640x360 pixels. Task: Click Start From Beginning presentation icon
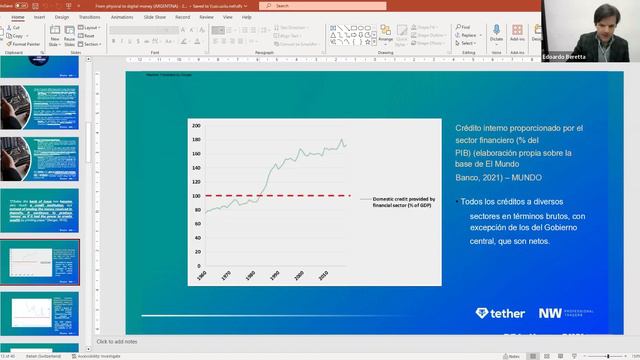(69, 6)
